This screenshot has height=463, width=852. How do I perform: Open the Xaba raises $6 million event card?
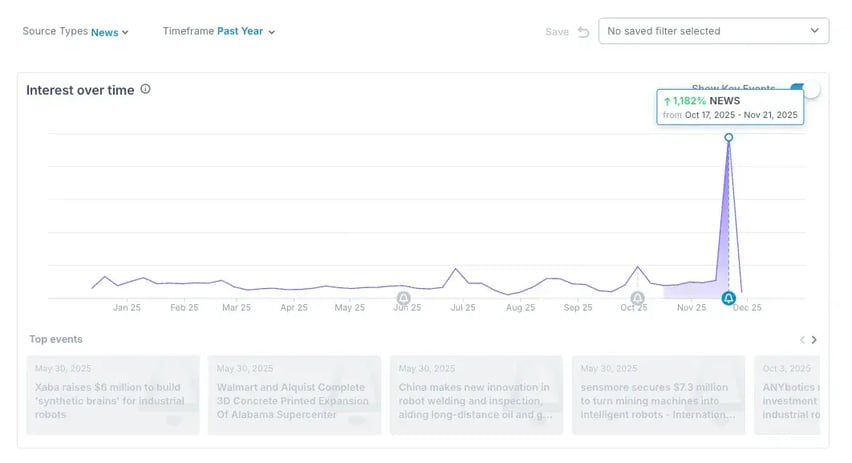[113, 395]
